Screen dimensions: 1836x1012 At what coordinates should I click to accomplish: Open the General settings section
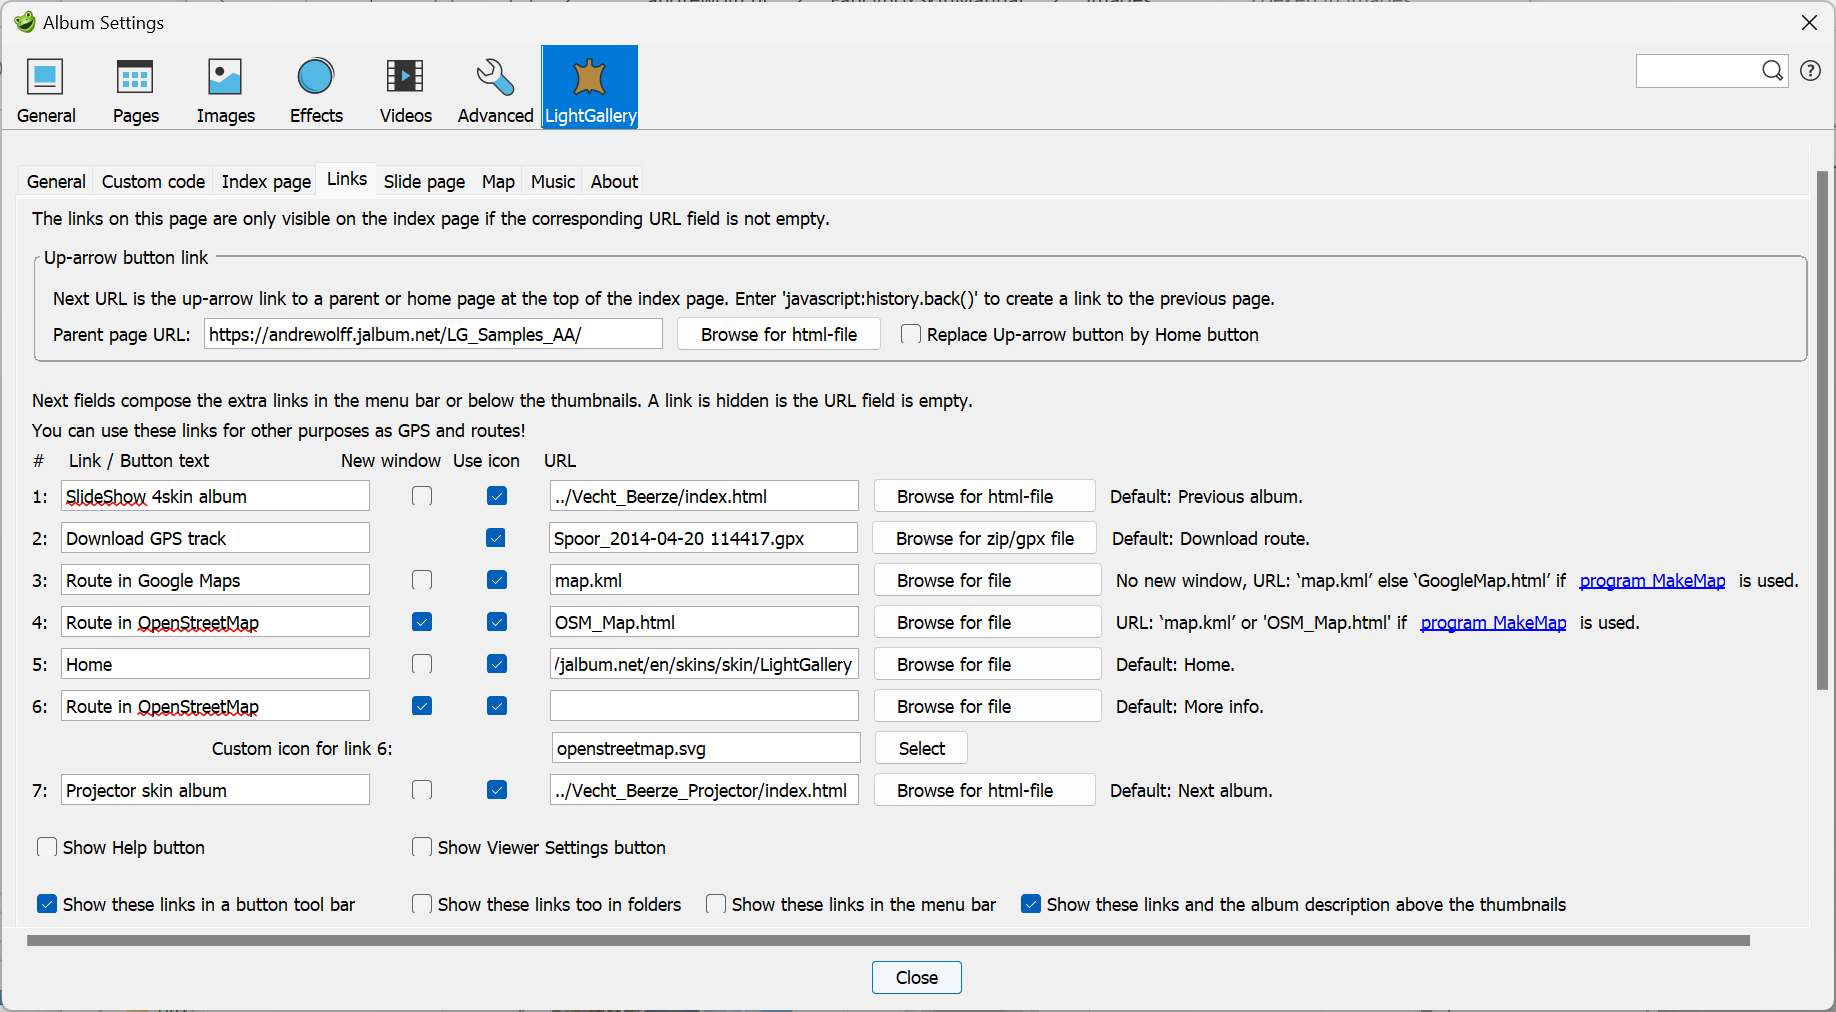(x=45, y=88)
